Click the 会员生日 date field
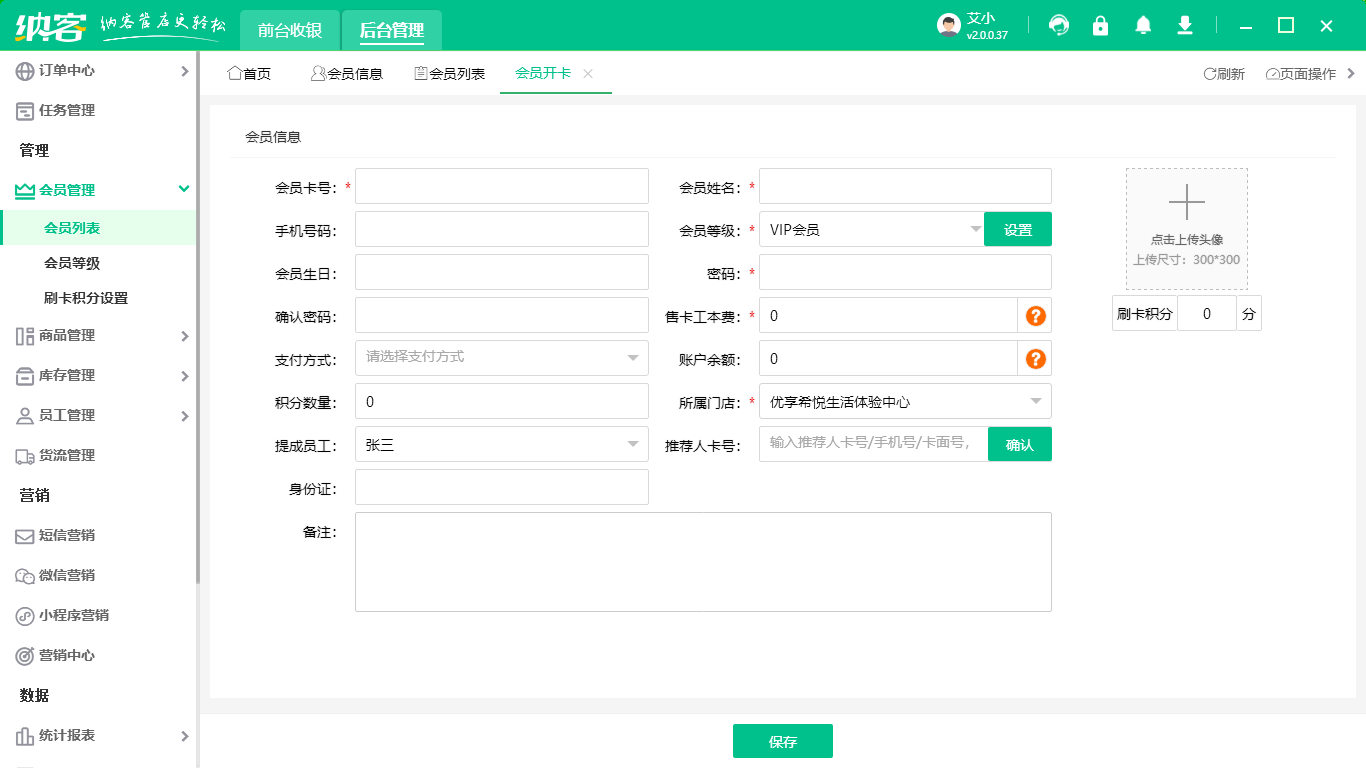Screen dimensions: 1366x768 tap(502, 272)
